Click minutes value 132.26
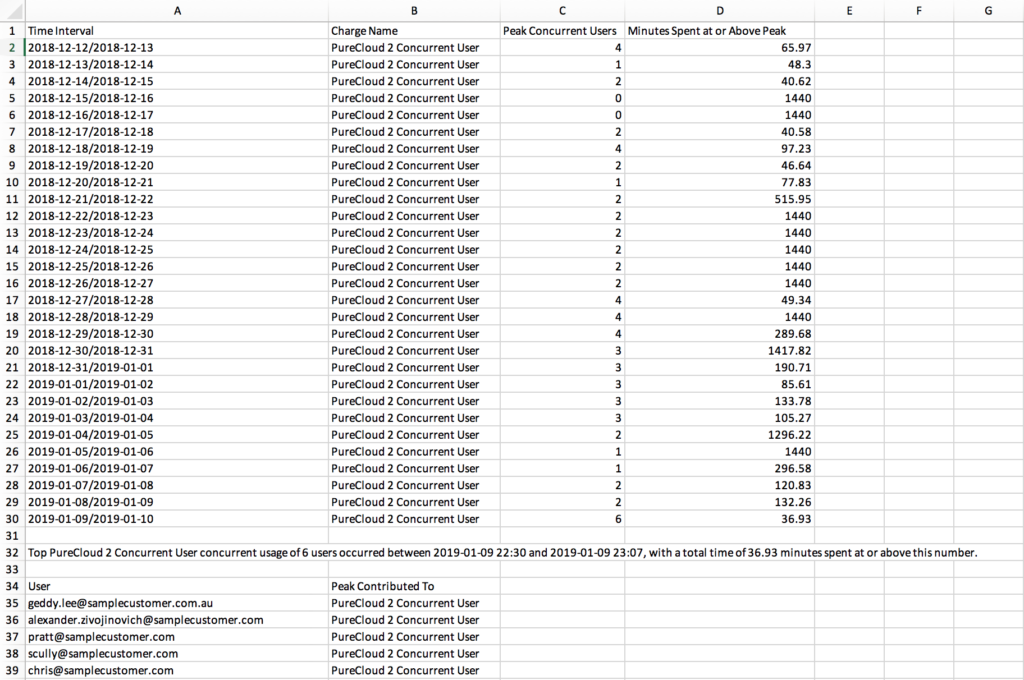 720,502
